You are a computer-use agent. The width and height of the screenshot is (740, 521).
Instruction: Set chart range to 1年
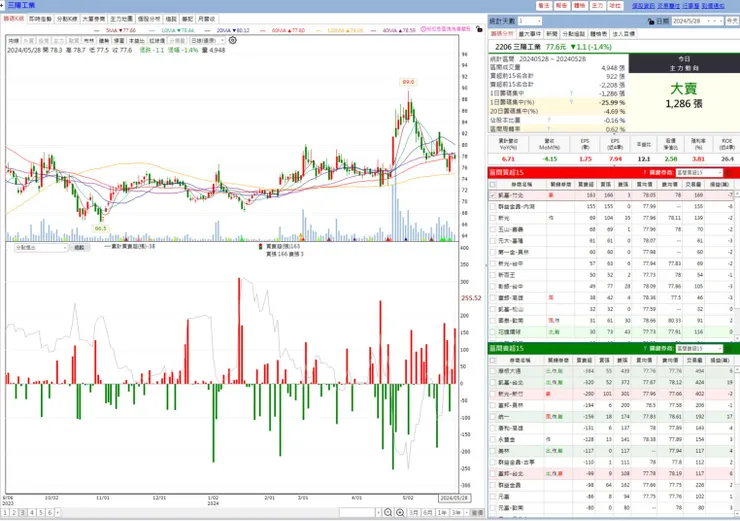442,513
